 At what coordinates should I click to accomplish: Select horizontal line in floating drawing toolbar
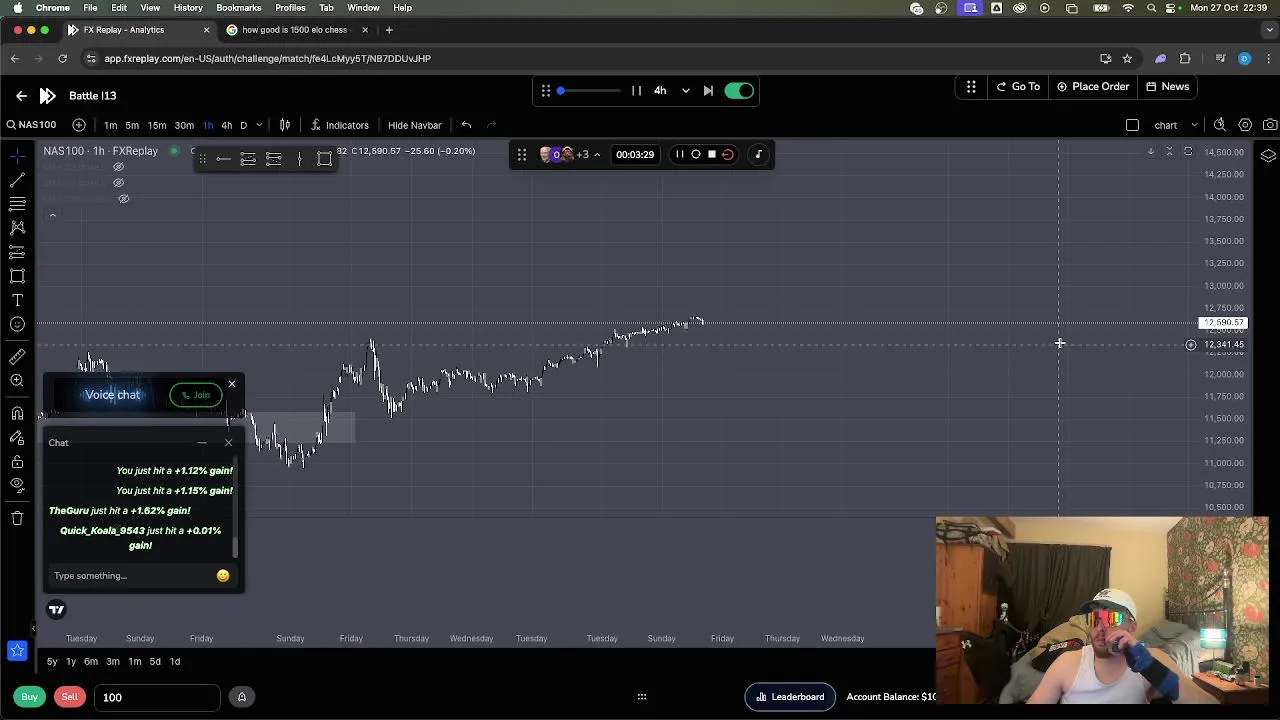coord(223,159)
